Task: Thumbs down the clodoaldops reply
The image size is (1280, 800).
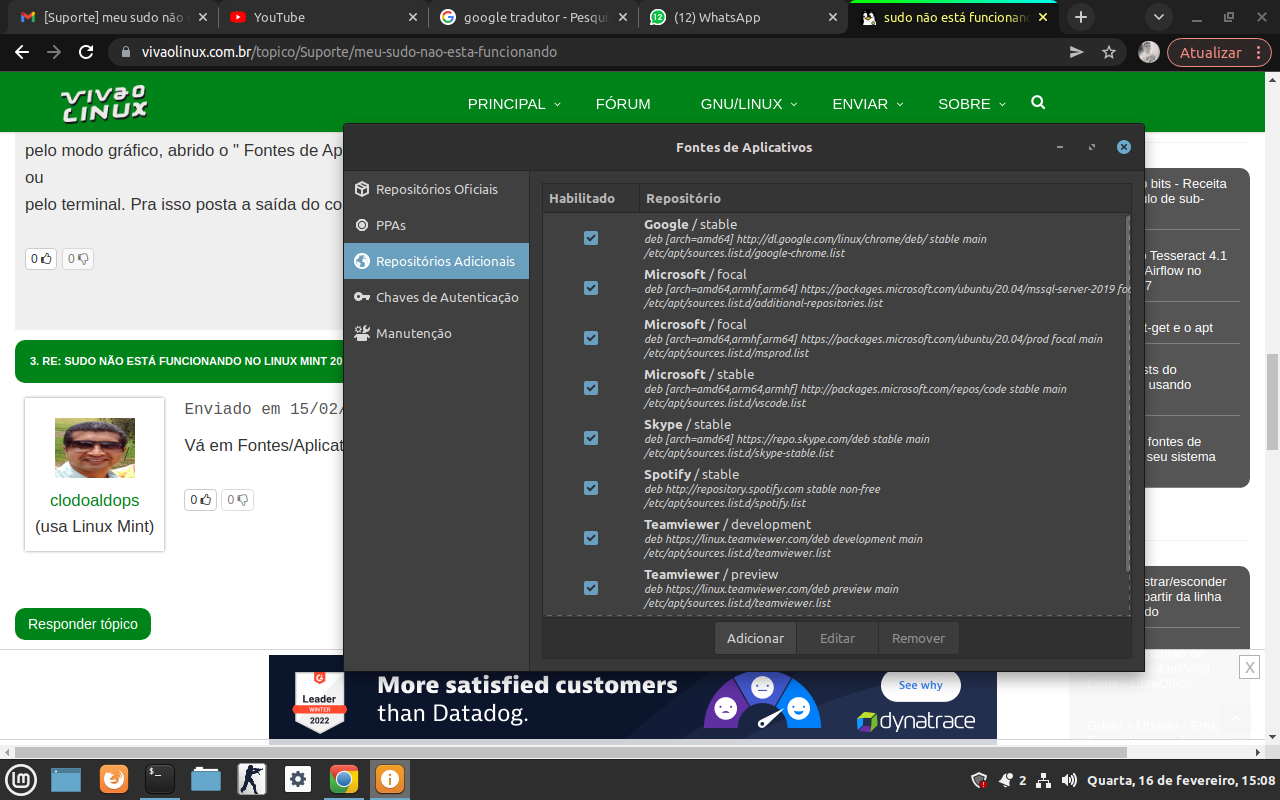Action: [x=237, y=499]
